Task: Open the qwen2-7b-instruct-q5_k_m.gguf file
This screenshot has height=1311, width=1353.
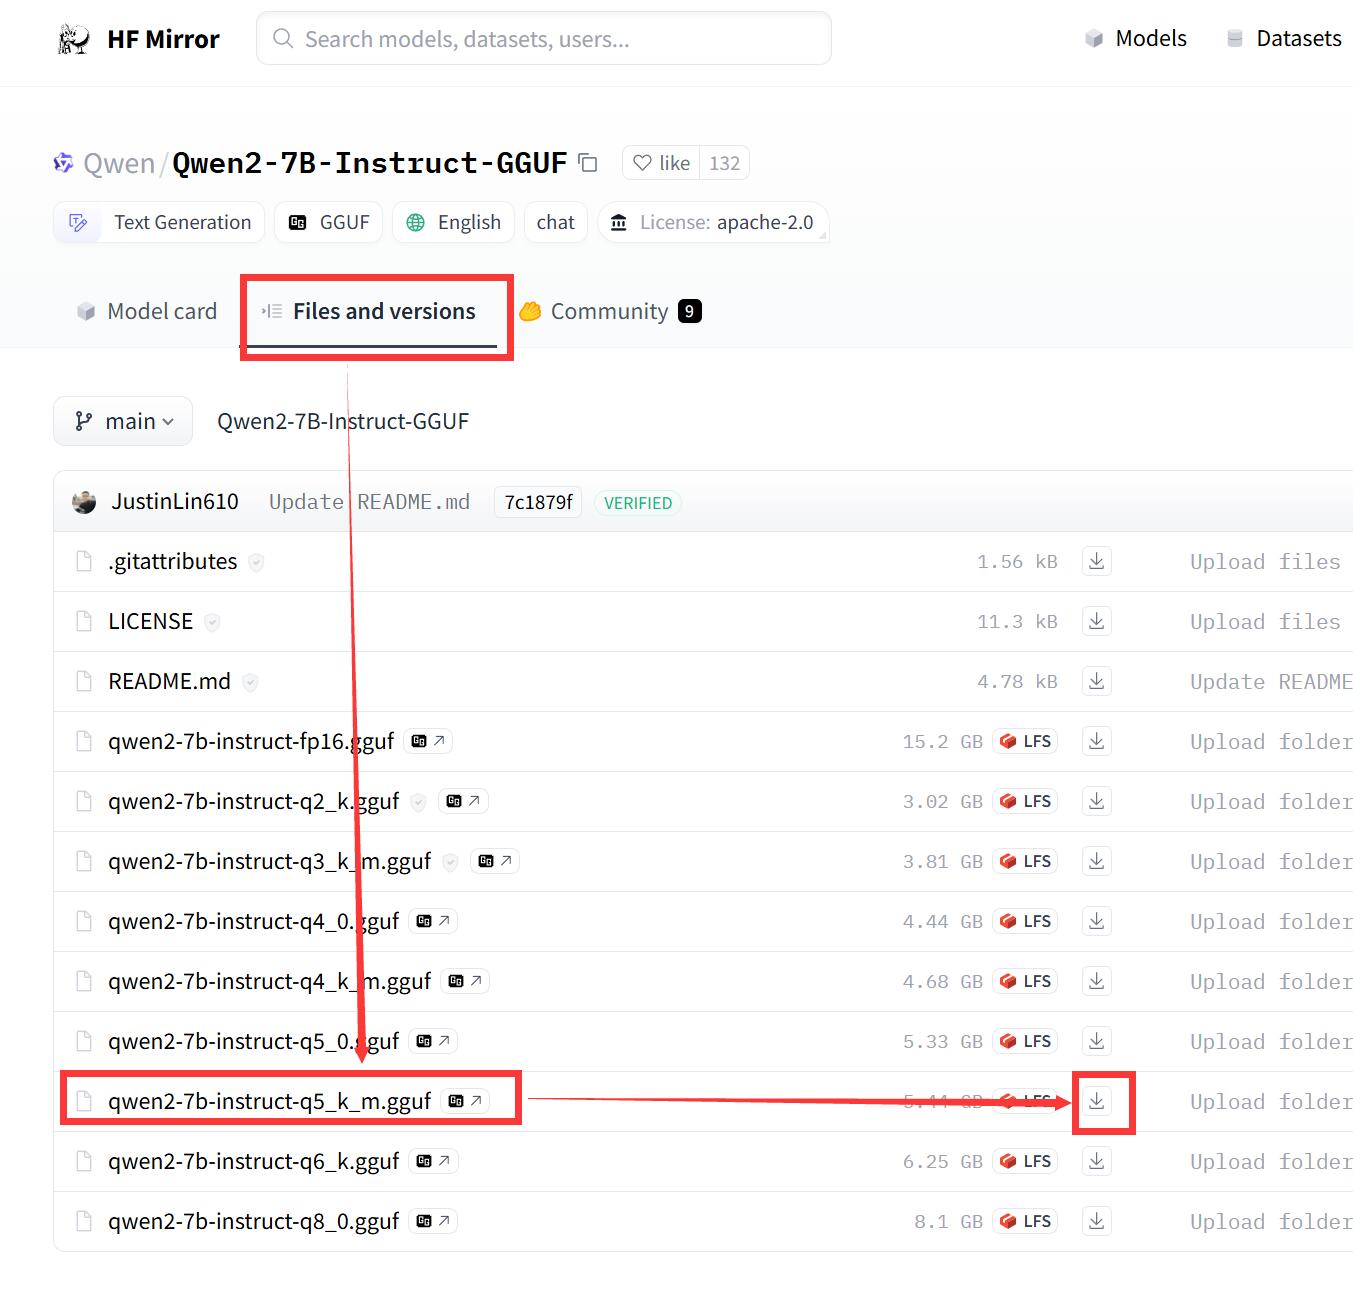Action: (x=269, y=1102)
